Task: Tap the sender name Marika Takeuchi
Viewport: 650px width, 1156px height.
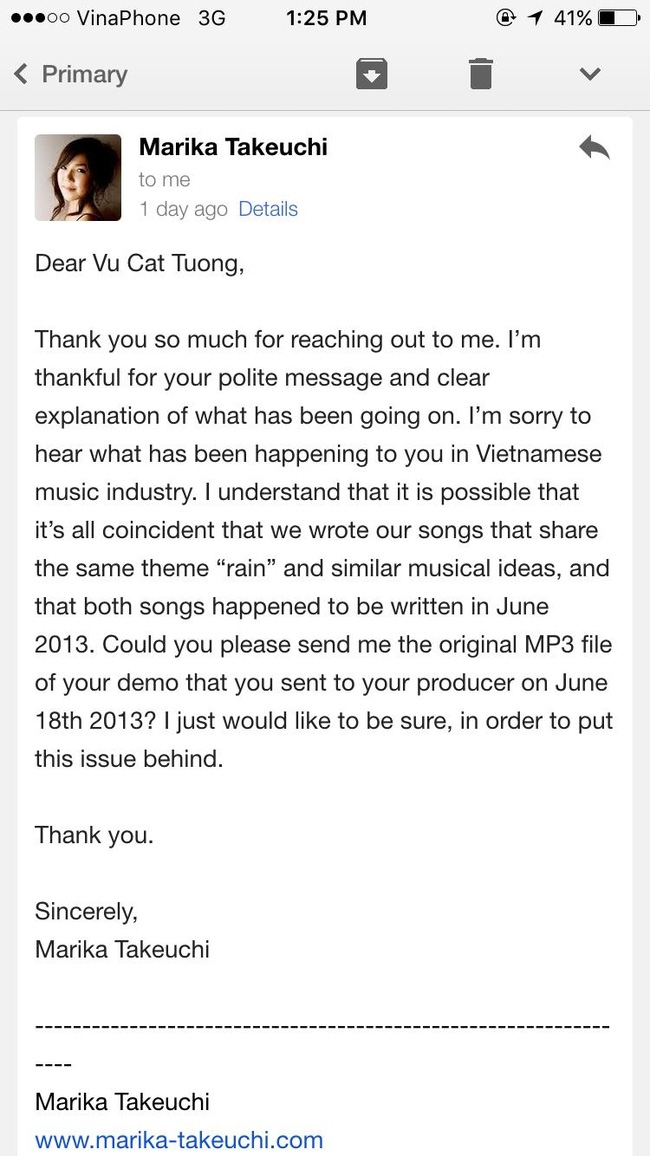Action: 233,147
